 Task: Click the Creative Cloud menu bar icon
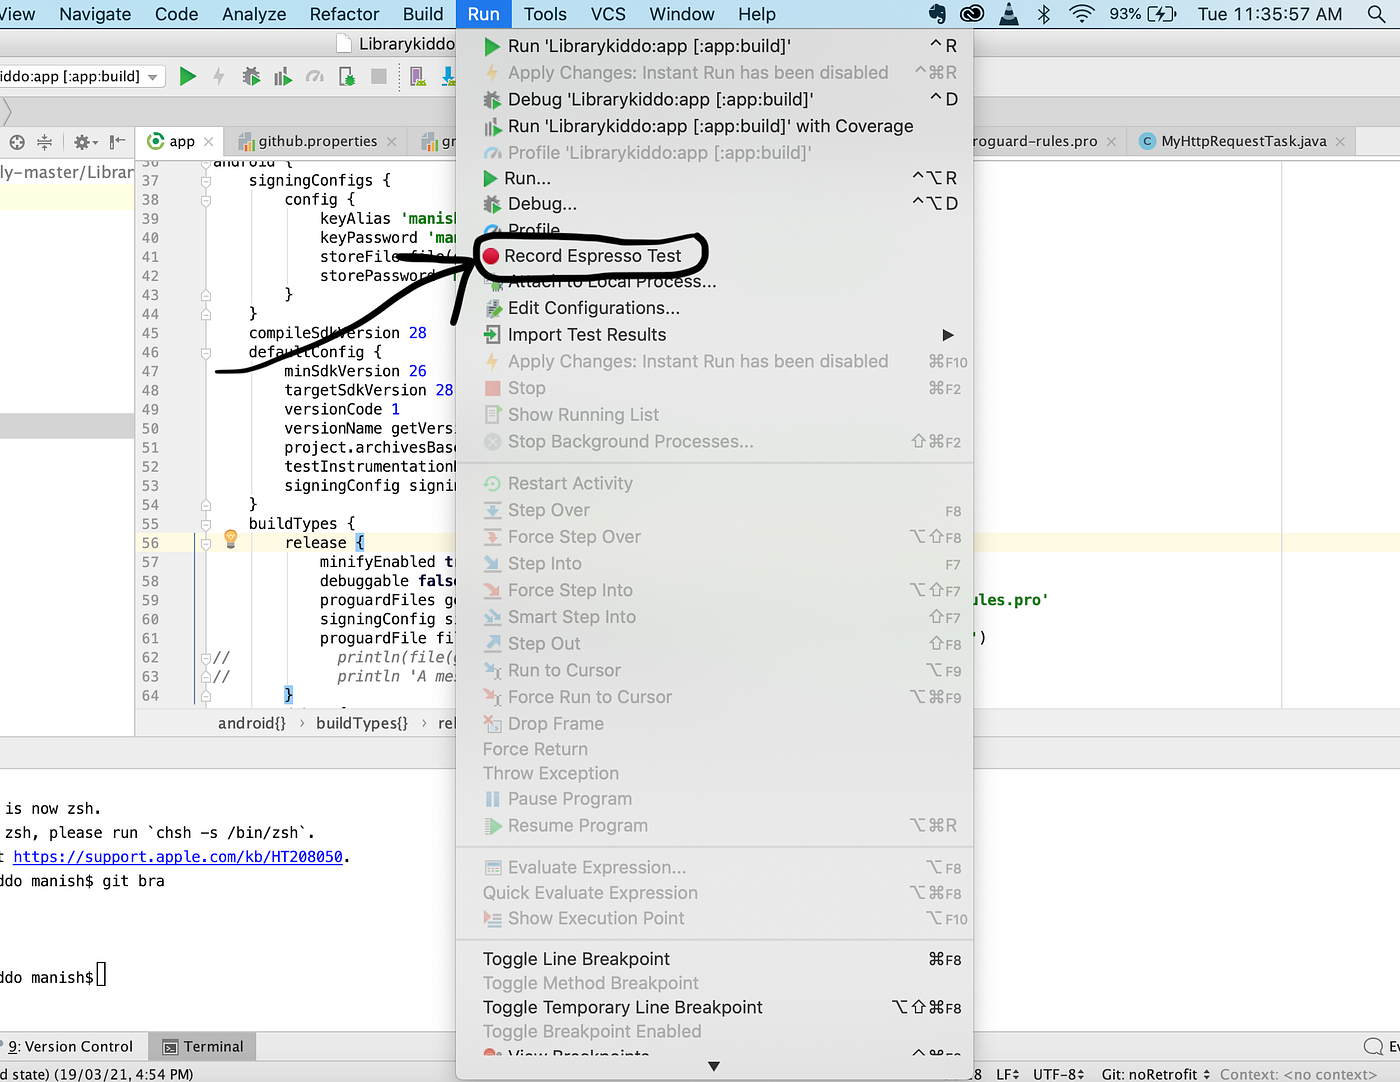(x=971, y=14)
